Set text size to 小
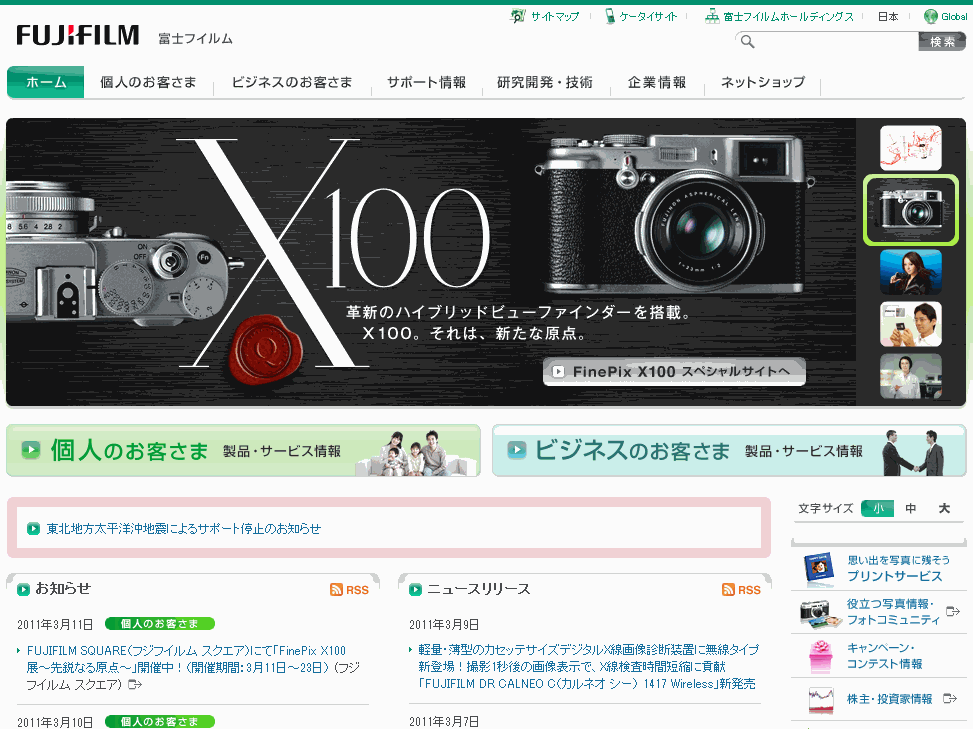 [x=877, y=508]
